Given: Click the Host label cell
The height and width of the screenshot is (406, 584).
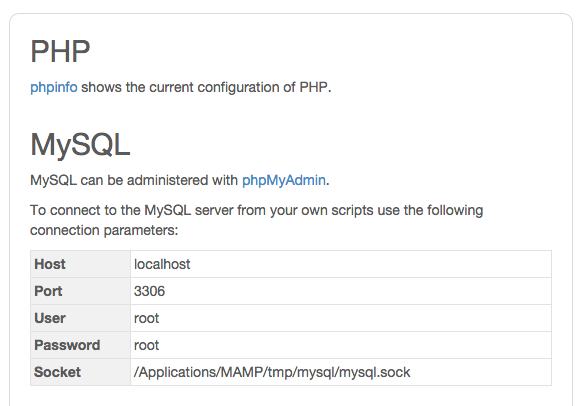Looking at the screenshot, I should pos(80,264).
